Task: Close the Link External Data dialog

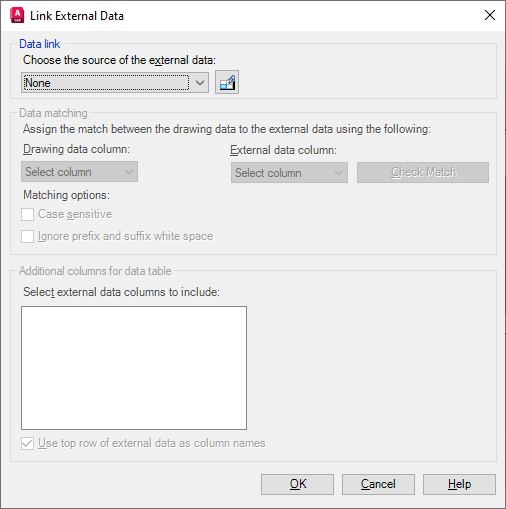Action: (x=490, y=15)
